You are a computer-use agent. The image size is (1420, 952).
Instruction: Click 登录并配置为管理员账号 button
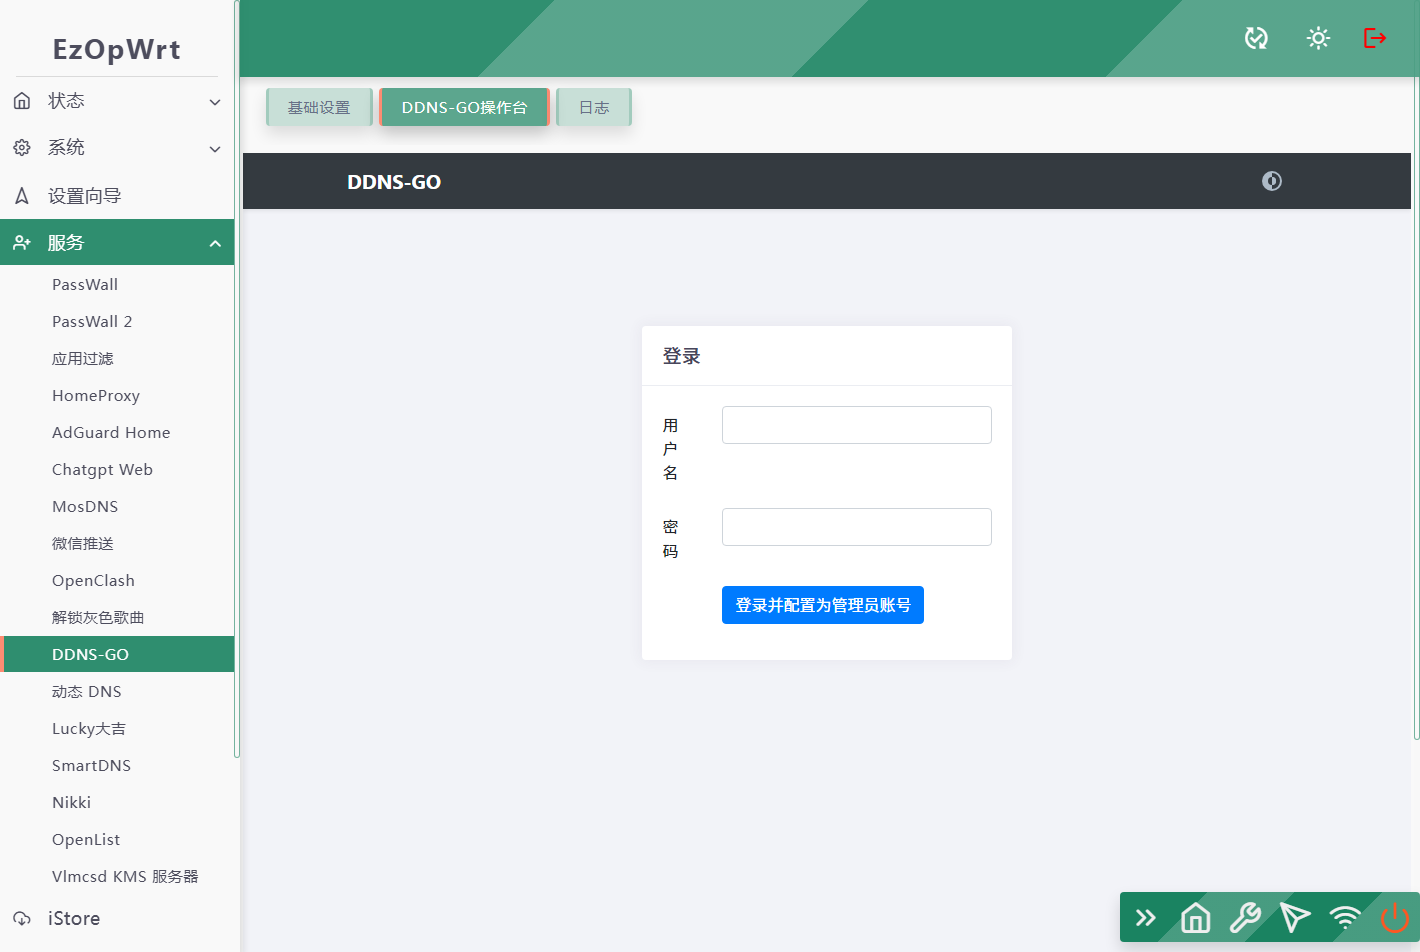[x=823, y=605]
